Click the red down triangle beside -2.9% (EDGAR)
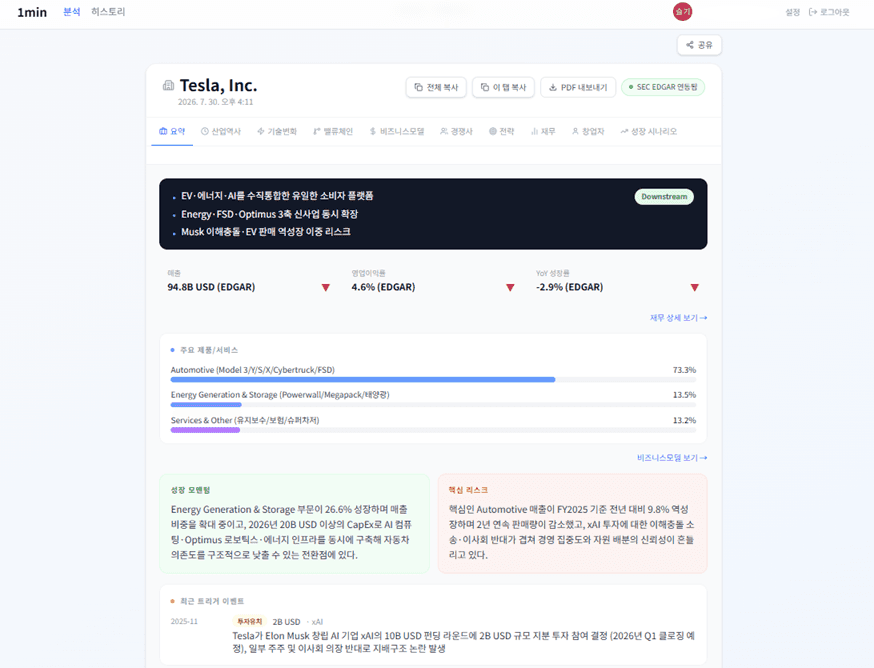Viewport: 874px width, 668px height. (695, 288)
